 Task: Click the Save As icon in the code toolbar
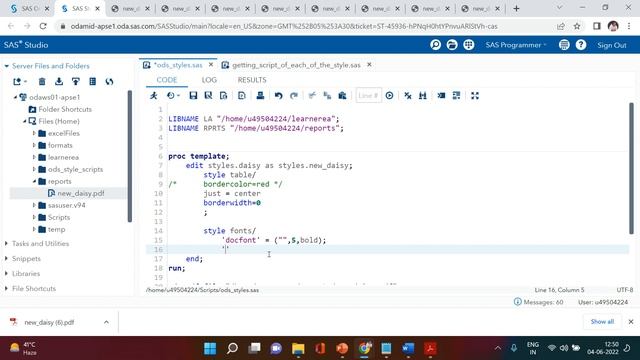(208, 96)
